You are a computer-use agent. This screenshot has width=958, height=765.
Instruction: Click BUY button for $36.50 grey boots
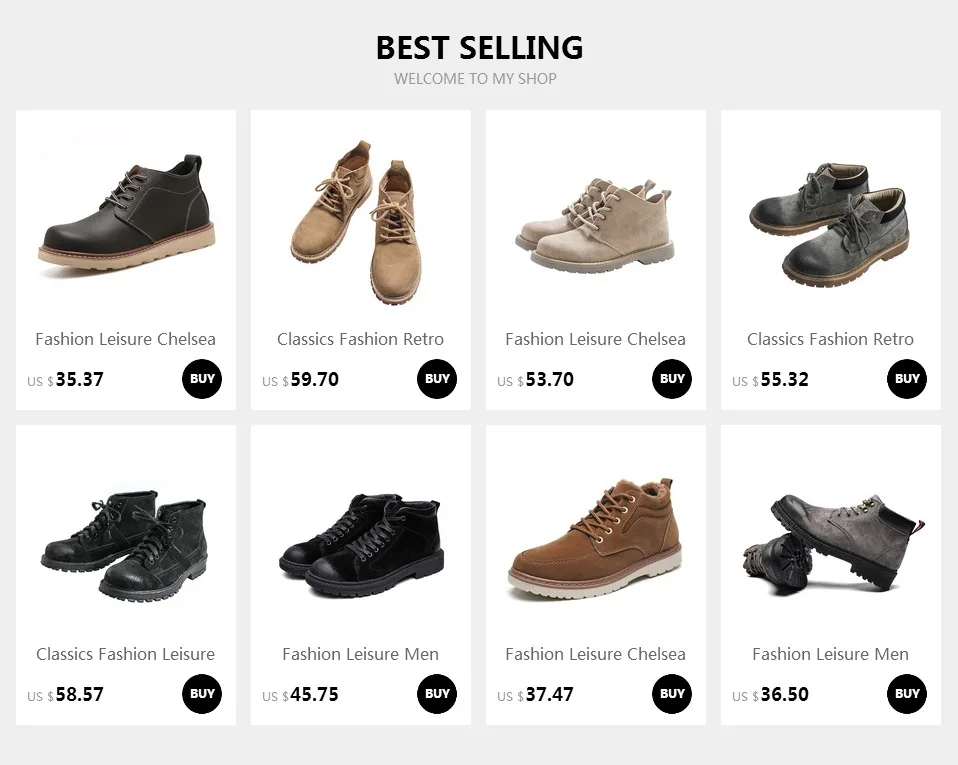907,694
